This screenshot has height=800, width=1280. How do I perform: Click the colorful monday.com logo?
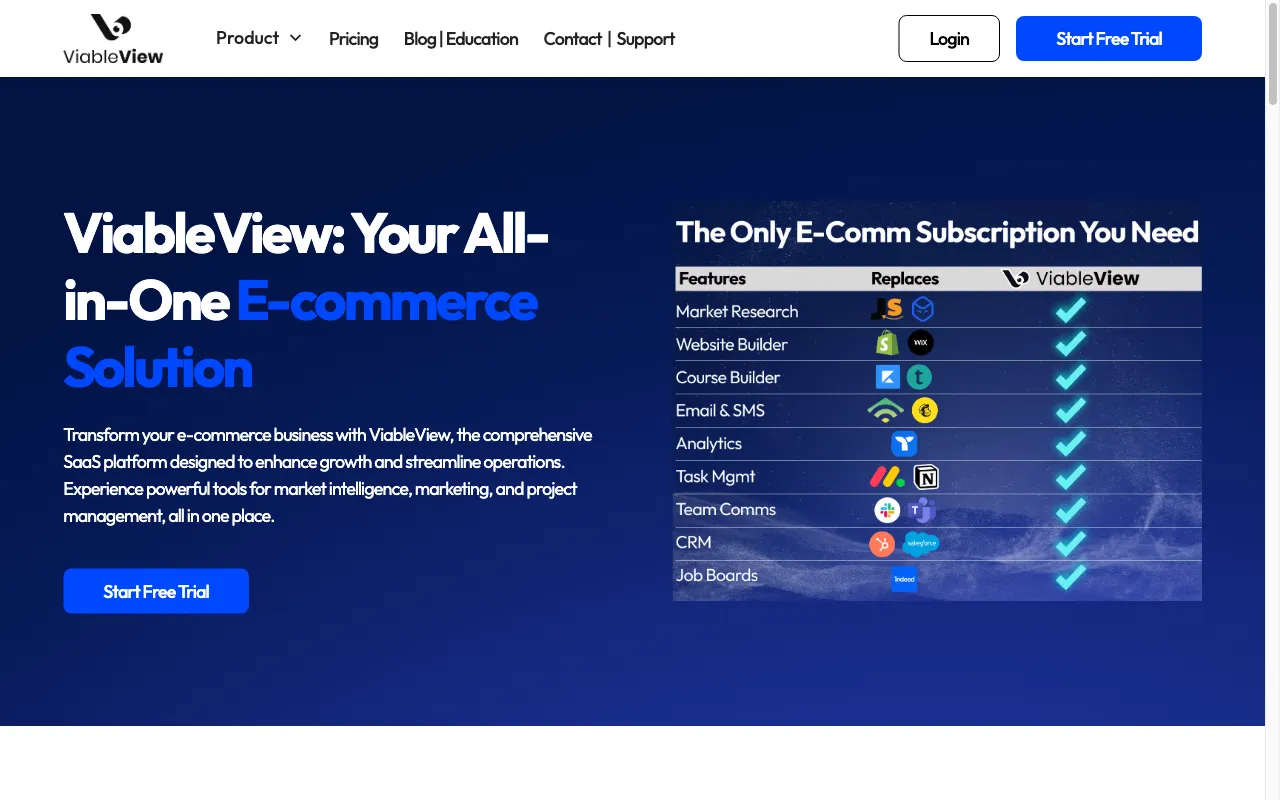pos(887,477)
